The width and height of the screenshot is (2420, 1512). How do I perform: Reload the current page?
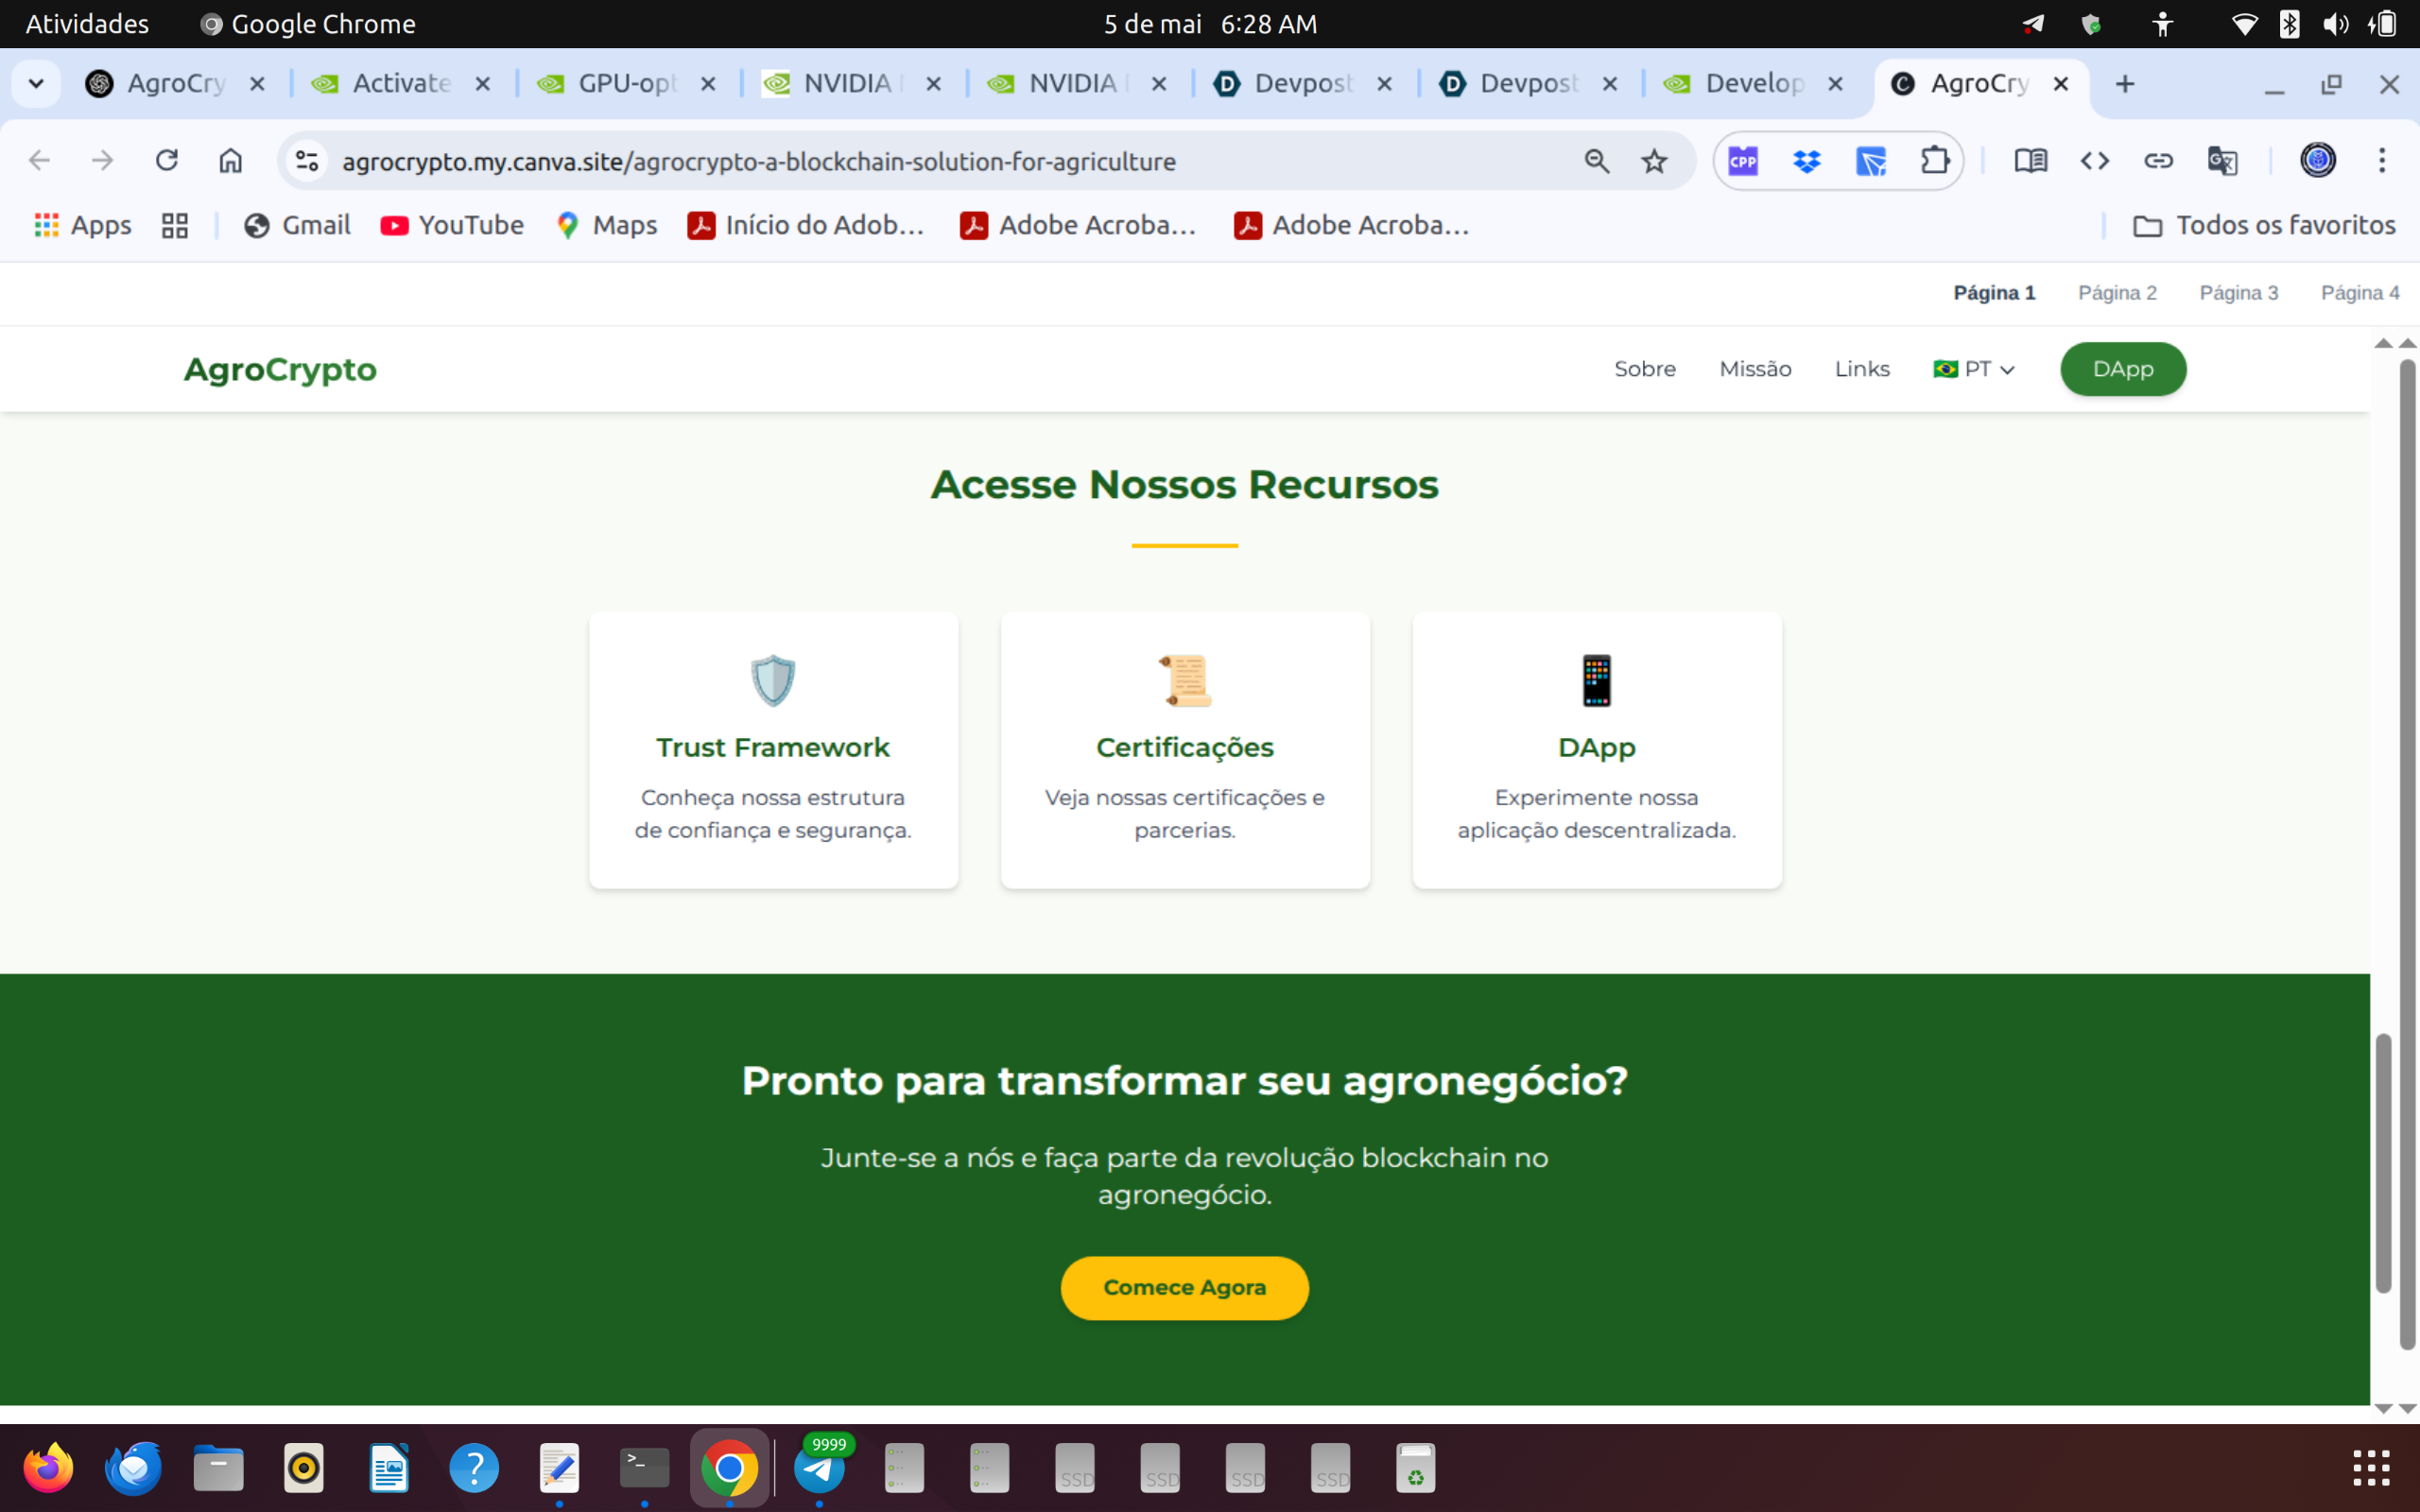(x=167, y=161)
